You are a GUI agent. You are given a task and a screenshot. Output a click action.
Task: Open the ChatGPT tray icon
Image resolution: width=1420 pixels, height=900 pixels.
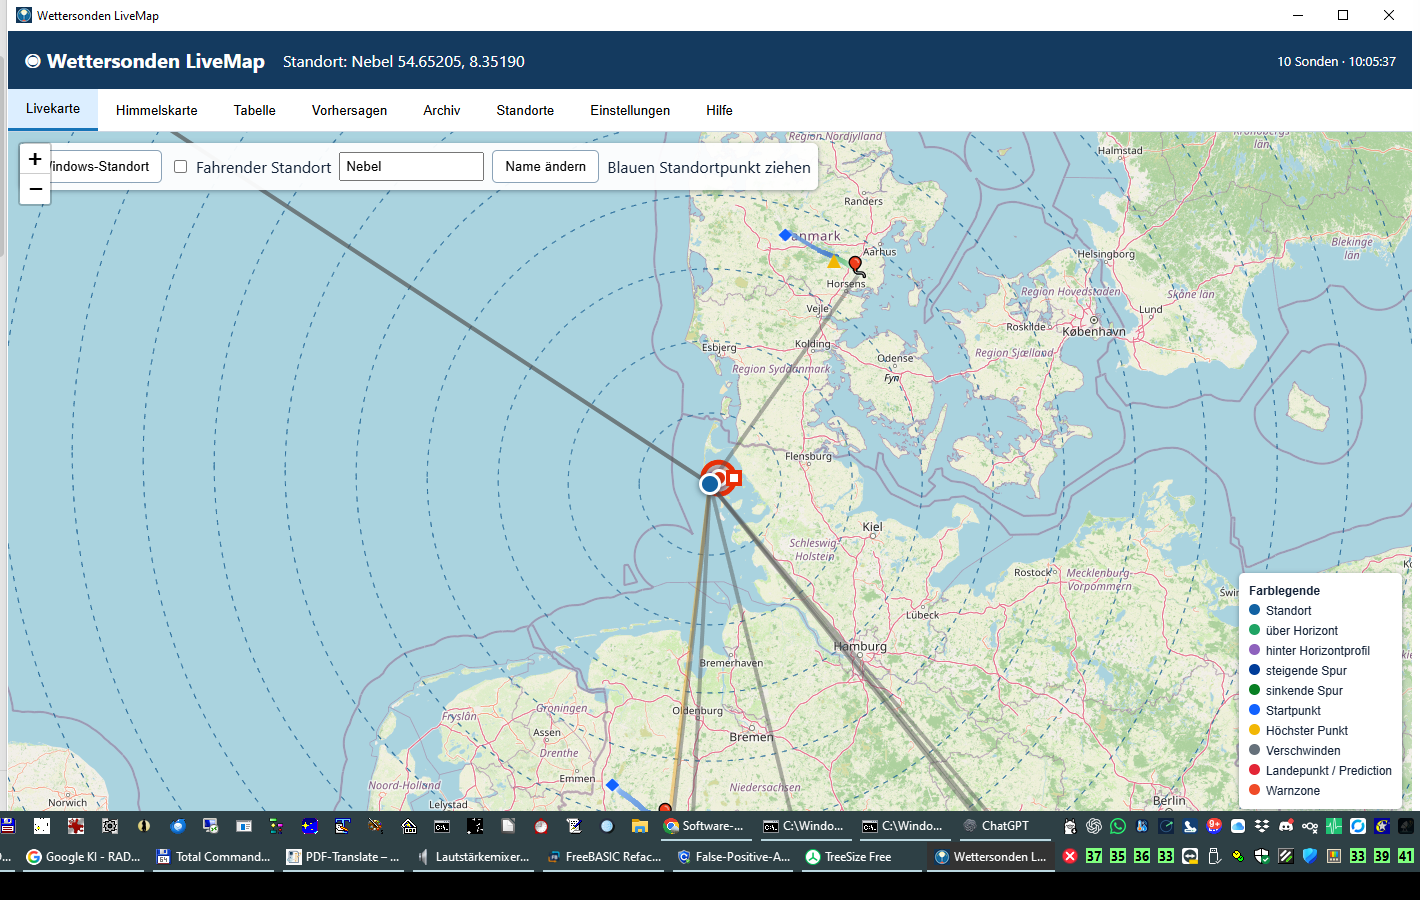[x=1094, y=826]
